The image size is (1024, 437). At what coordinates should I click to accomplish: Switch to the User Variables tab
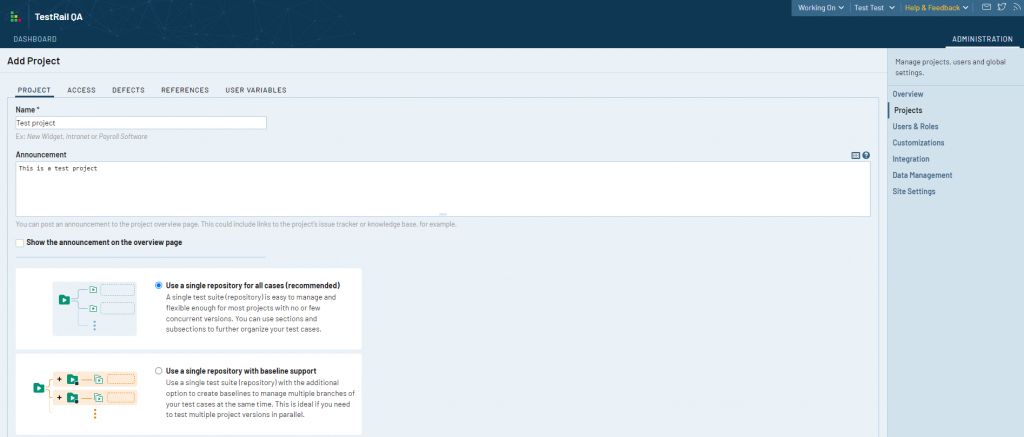256,90
